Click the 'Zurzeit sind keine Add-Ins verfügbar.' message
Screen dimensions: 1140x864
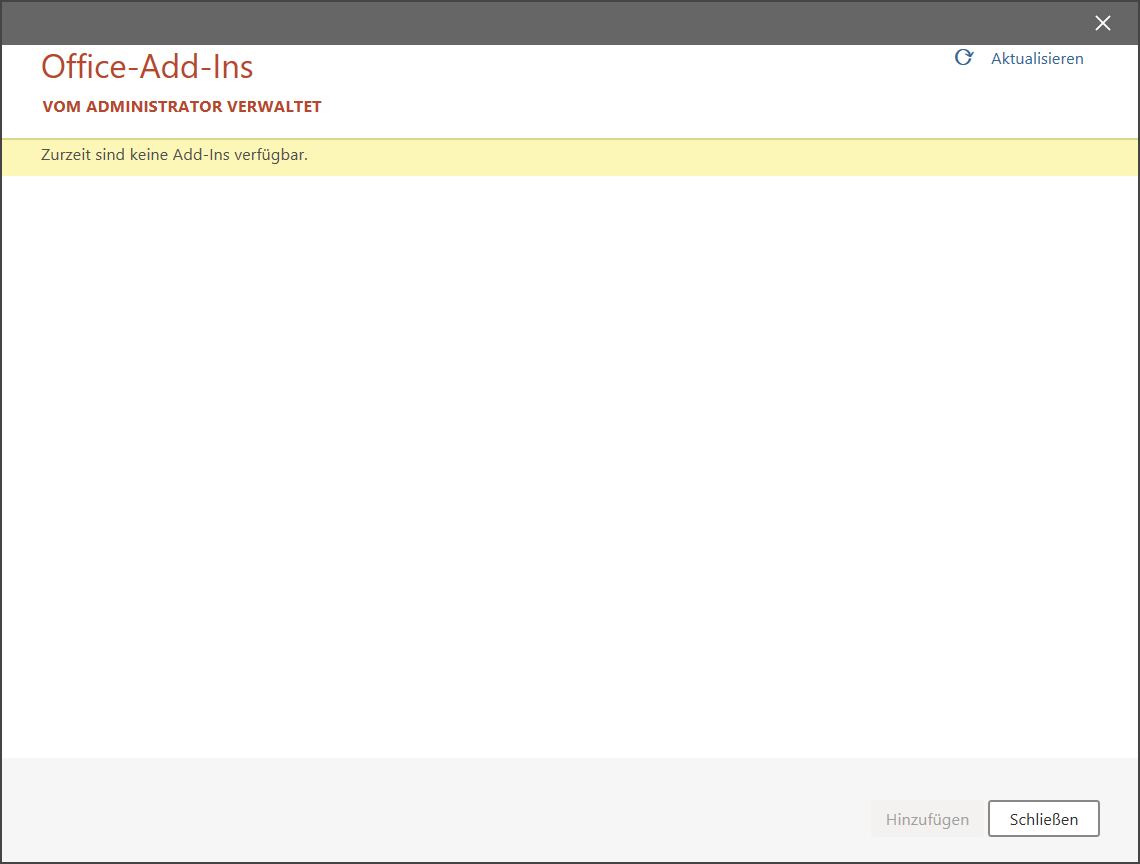pyautogui.click(x=174, y=155)
